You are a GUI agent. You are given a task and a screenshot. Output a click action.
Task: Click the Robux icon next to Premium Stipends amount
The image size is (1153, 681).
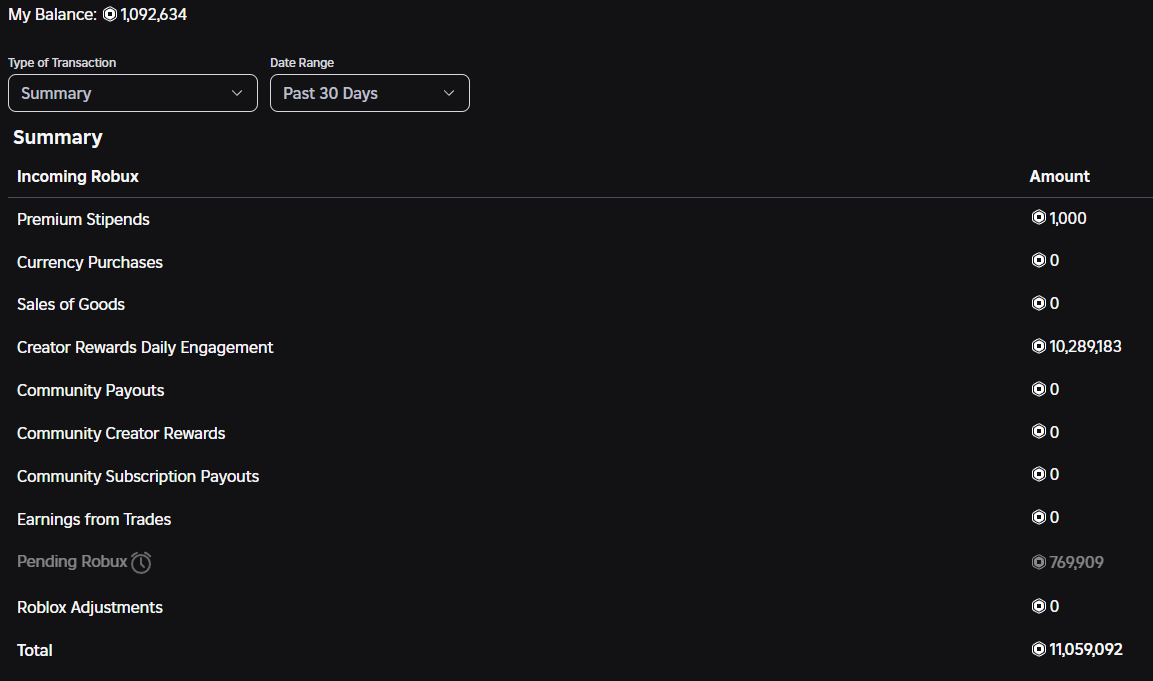(x=1038, y=218)
